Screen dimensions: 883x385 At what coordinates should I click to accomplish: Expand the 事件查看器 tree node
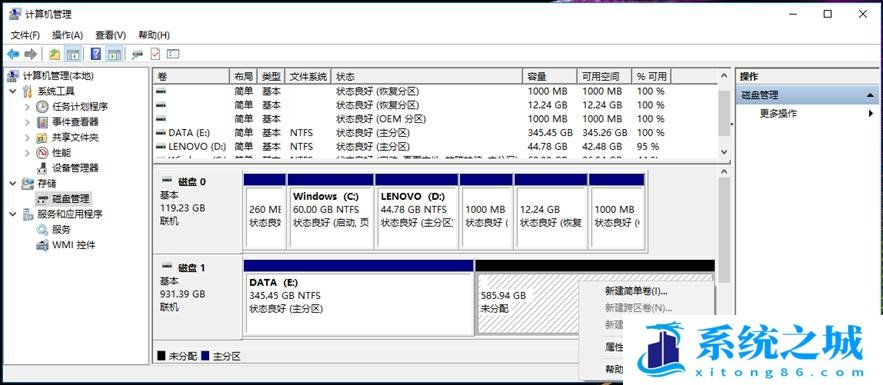pyautogui.click(x=28, y=122)
